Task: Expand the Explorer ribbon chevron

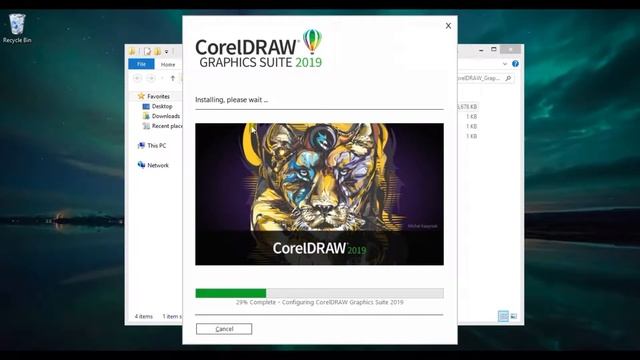Action: coord(504,64)
